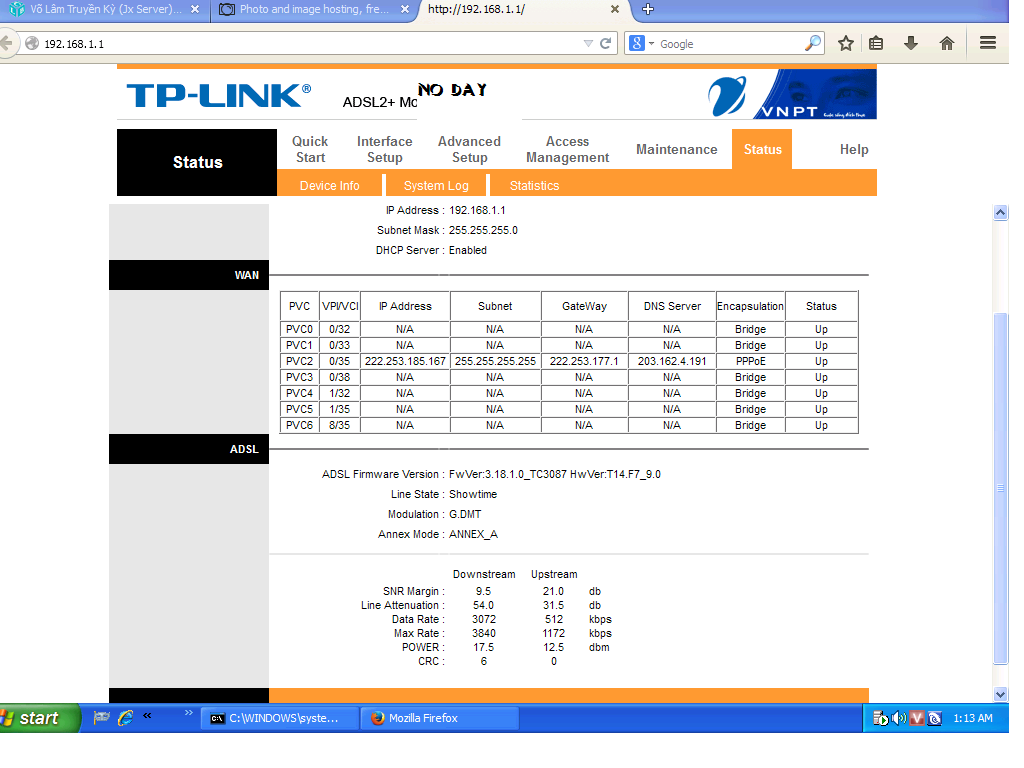Bookmark this page with the star icon
This screenshot has width=1024, height=768.
click(846, 44)
